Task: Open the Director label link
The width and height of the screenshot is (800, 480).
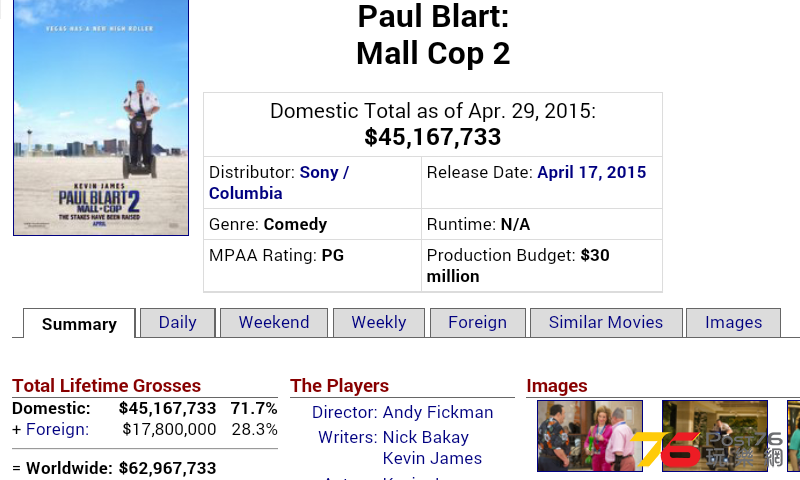Action: coord(344,412)
